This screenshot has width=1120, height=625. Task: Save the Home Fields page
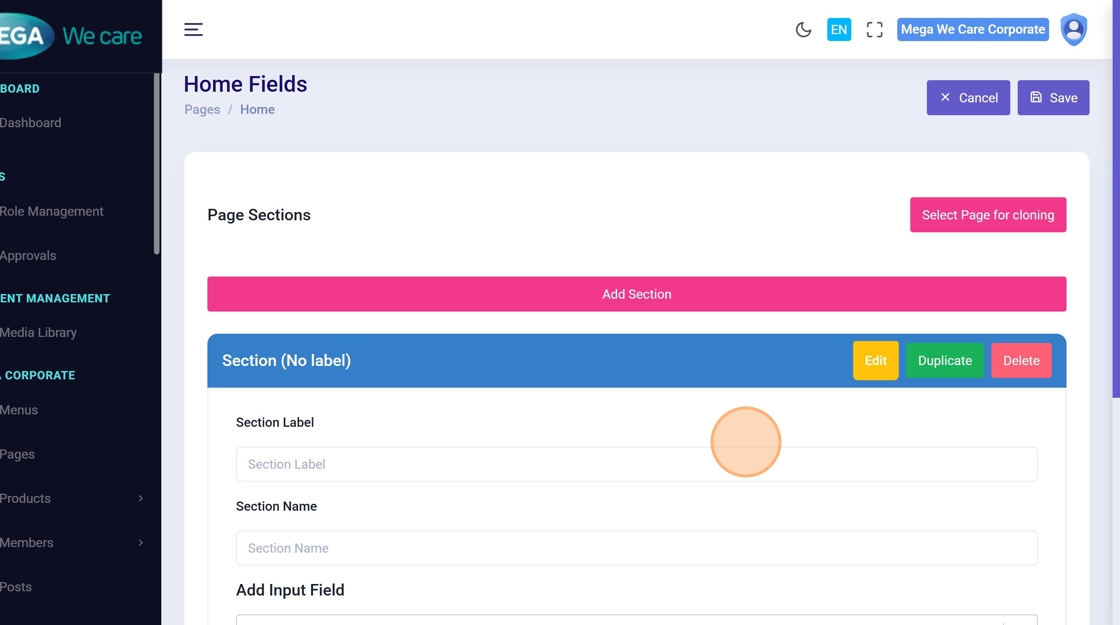click(x=1053, y=98)
